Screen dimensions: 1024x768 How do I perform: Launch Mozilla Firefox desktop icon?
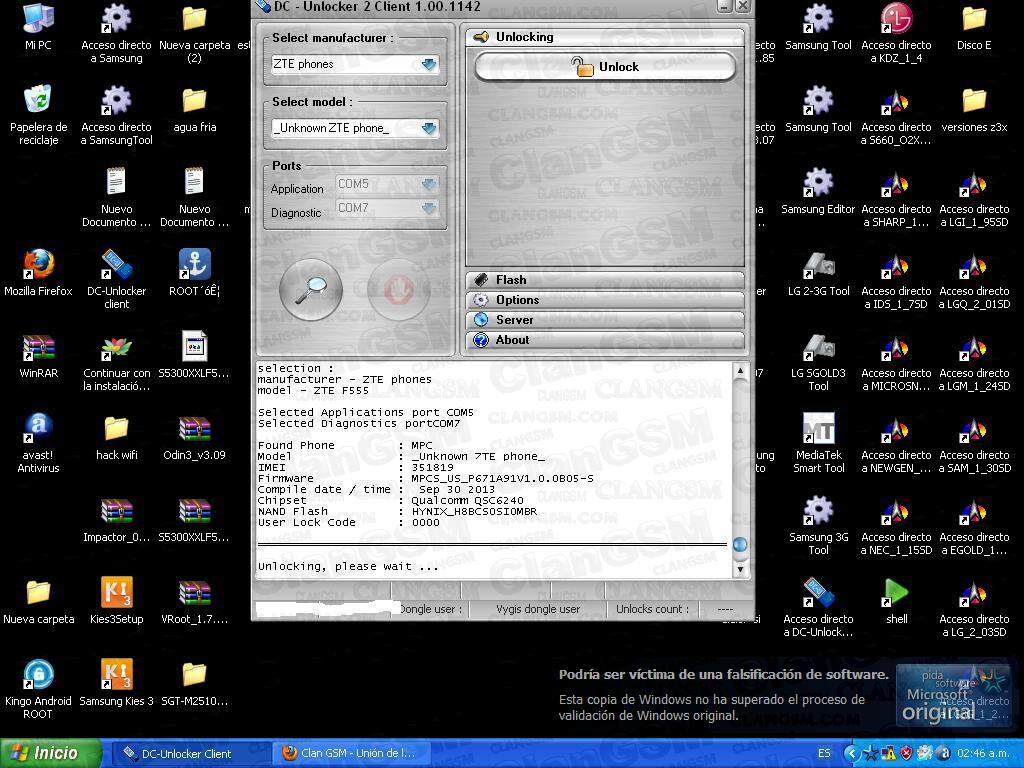point(39,272)
